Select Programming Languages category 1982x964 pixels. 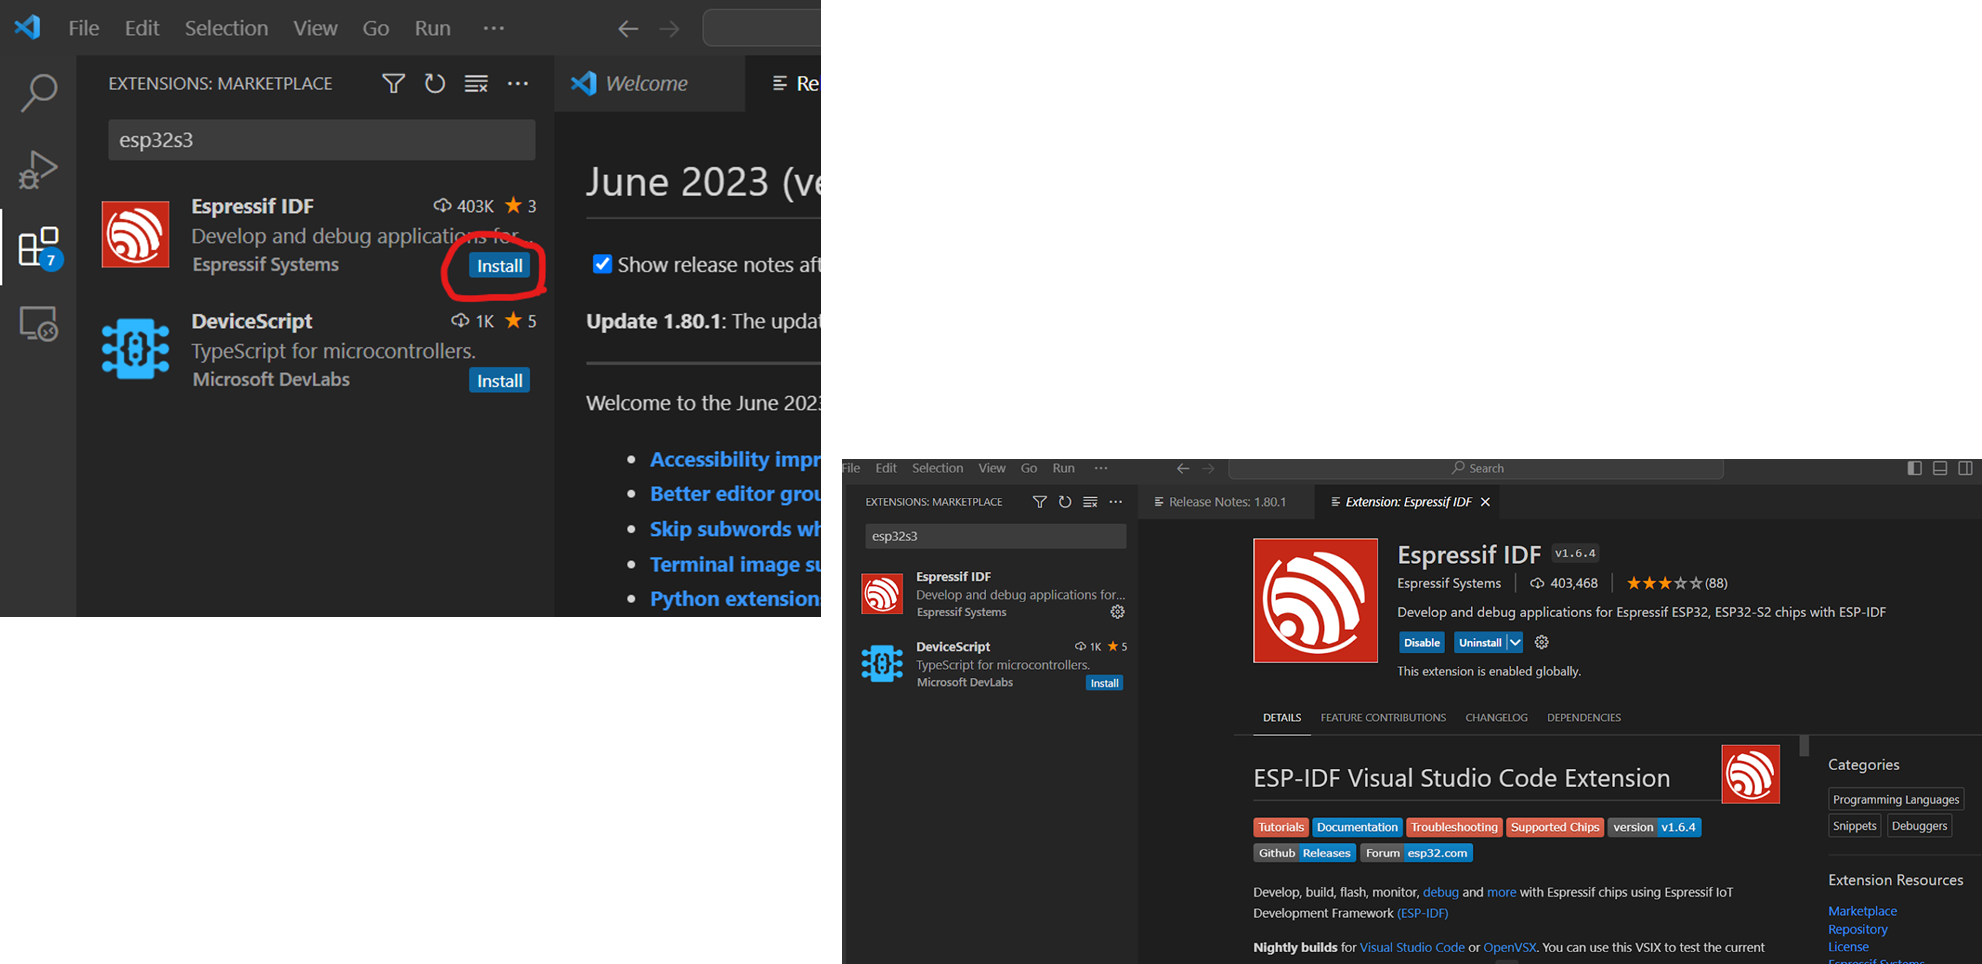click(1895, 799)
